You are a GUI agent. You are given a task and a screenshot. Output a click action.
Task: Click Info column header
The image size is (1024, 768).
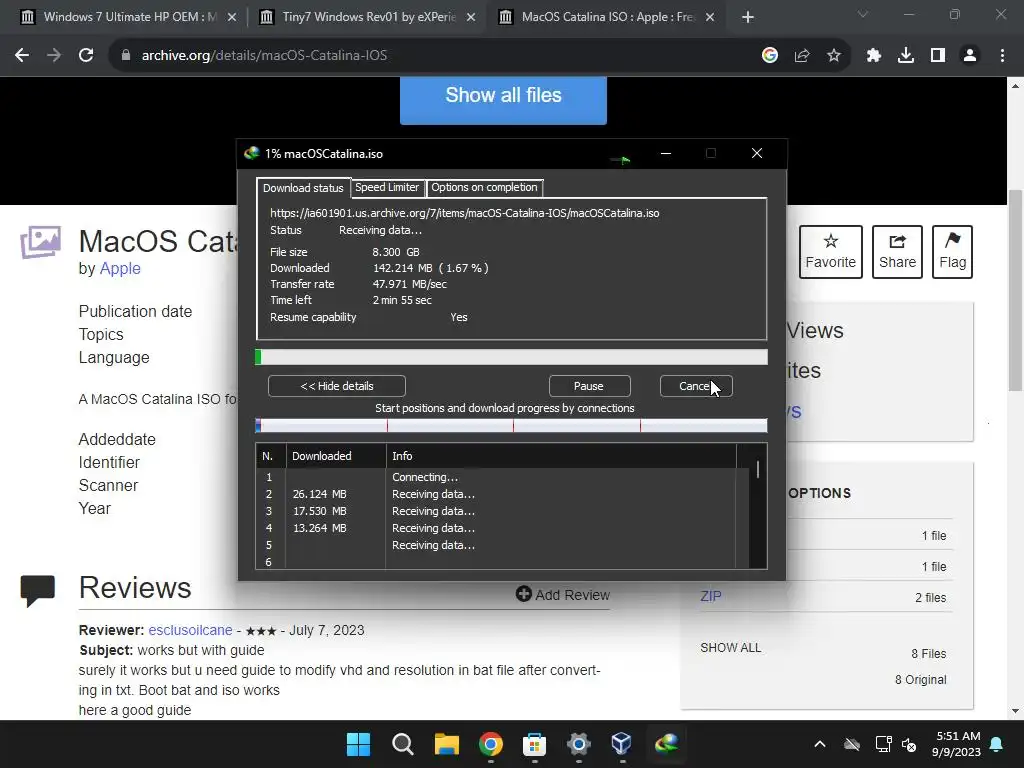pos(561,456)
